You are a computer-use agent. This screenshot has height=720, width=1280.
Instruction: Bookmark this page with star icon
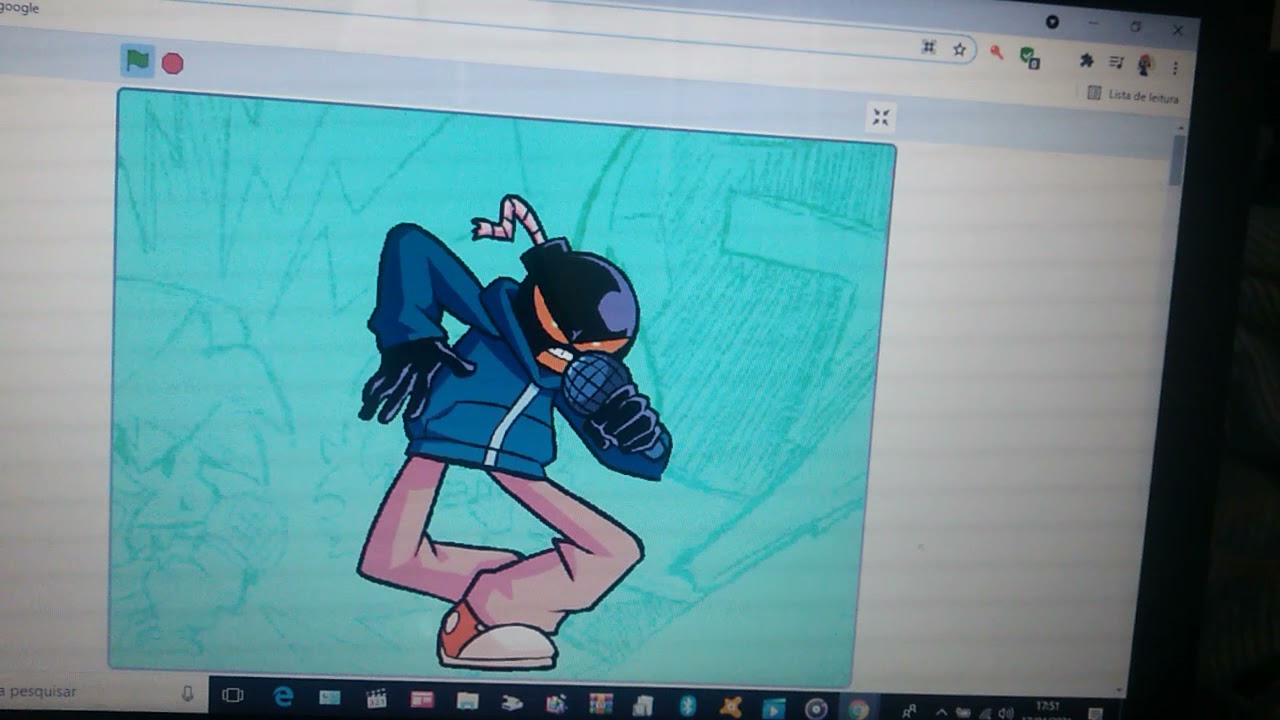click(959, 48)
